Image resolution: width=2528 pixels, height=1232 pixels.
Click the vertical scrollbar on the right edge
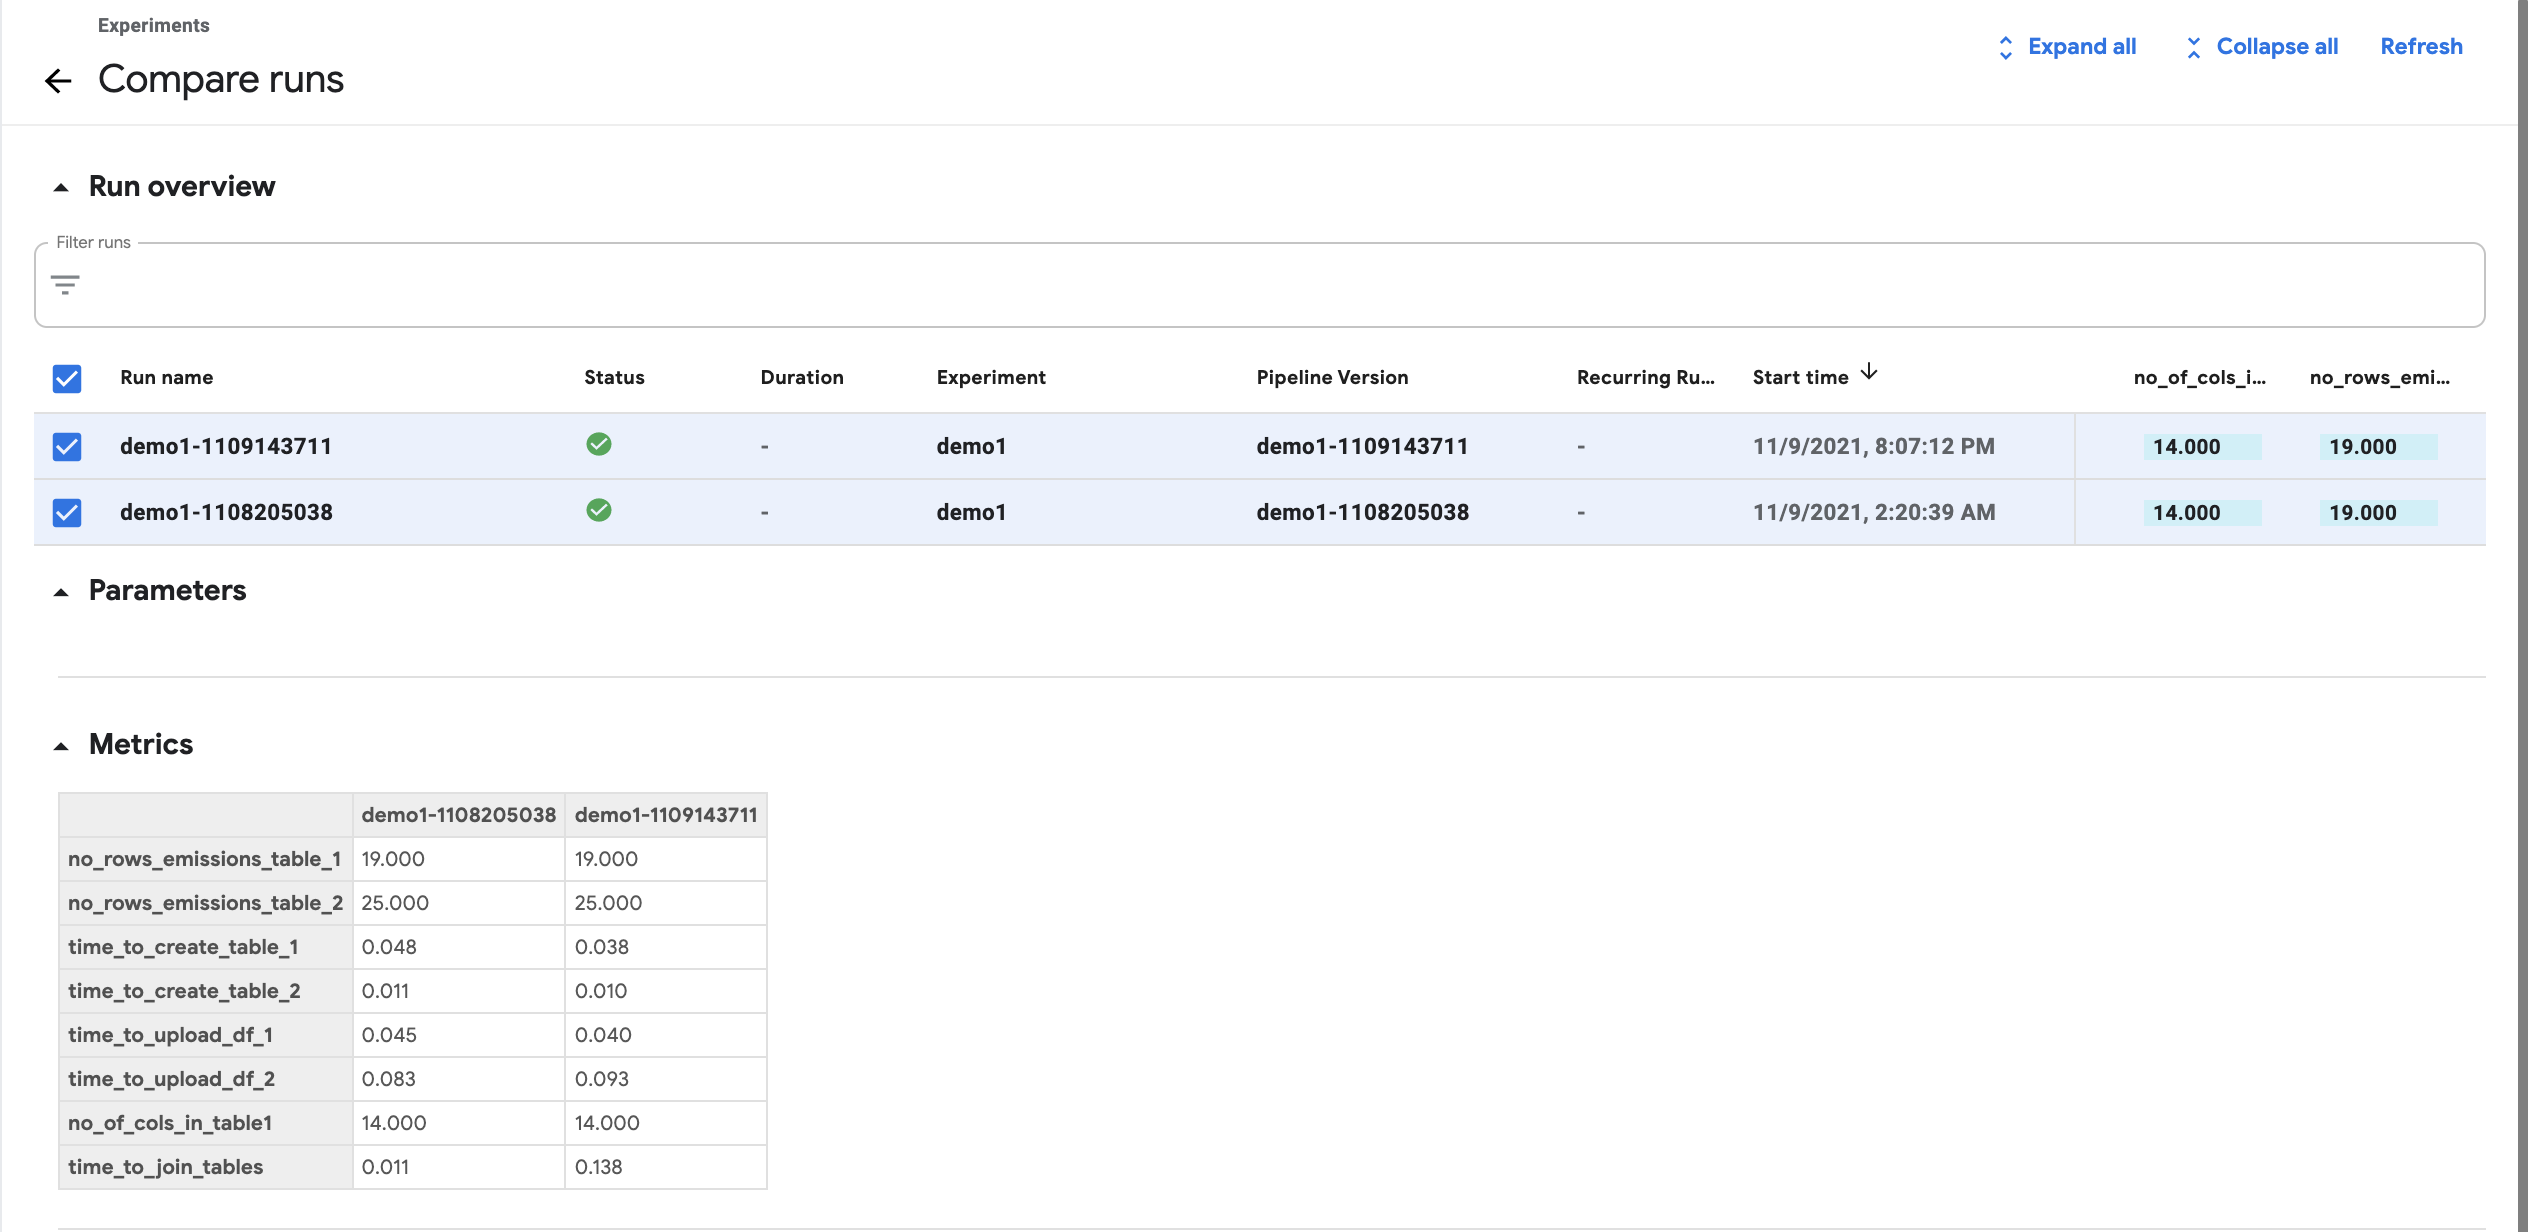tap(2522, 616)
